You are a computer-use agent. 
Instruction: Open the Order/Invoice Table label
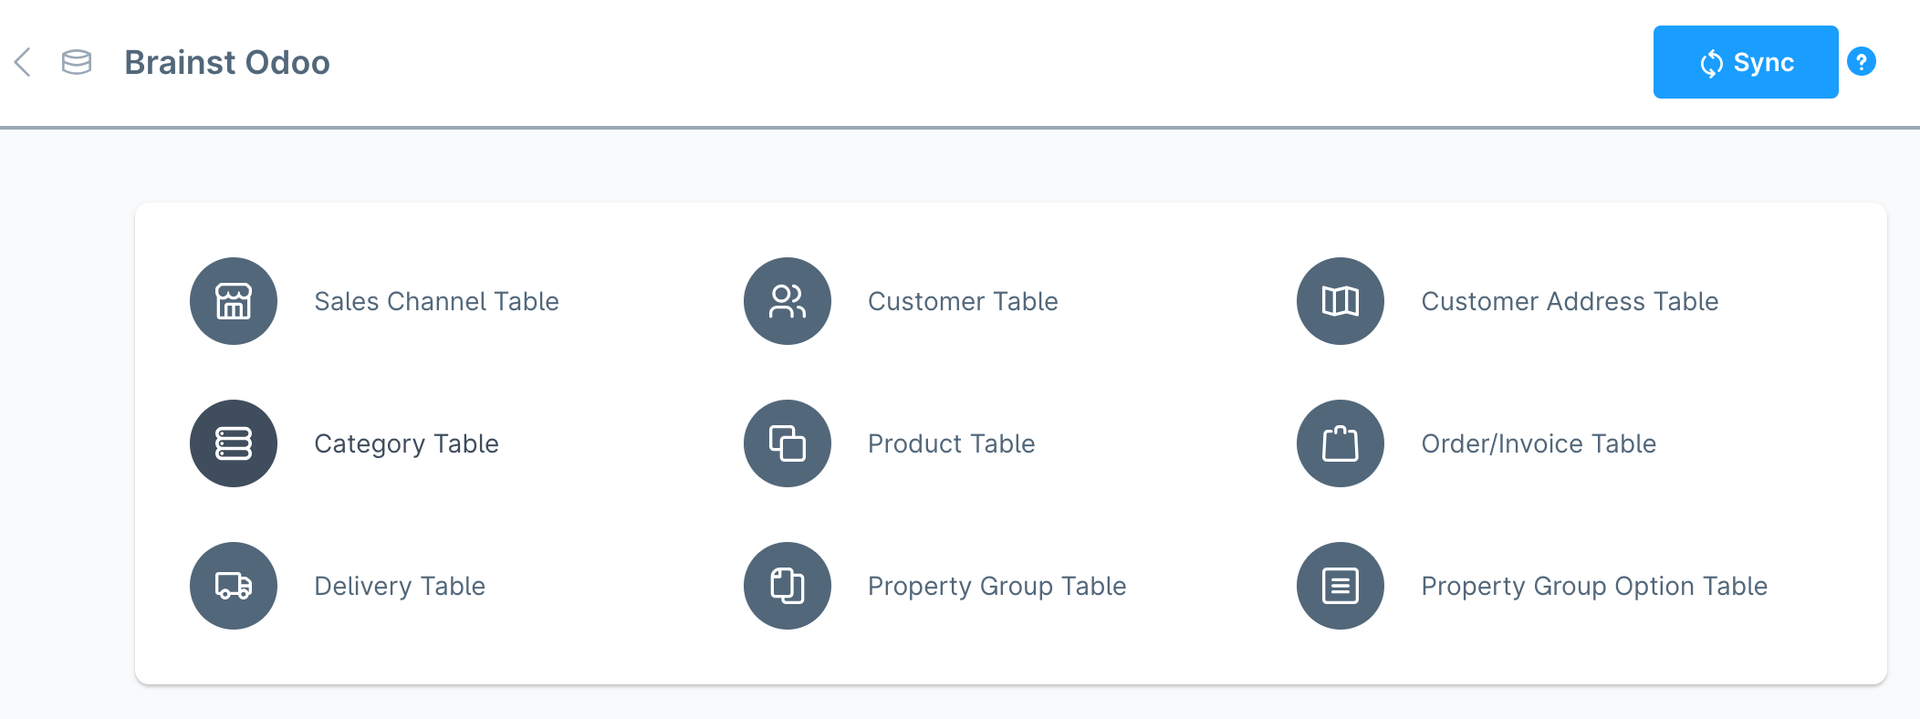point(1538,443)
